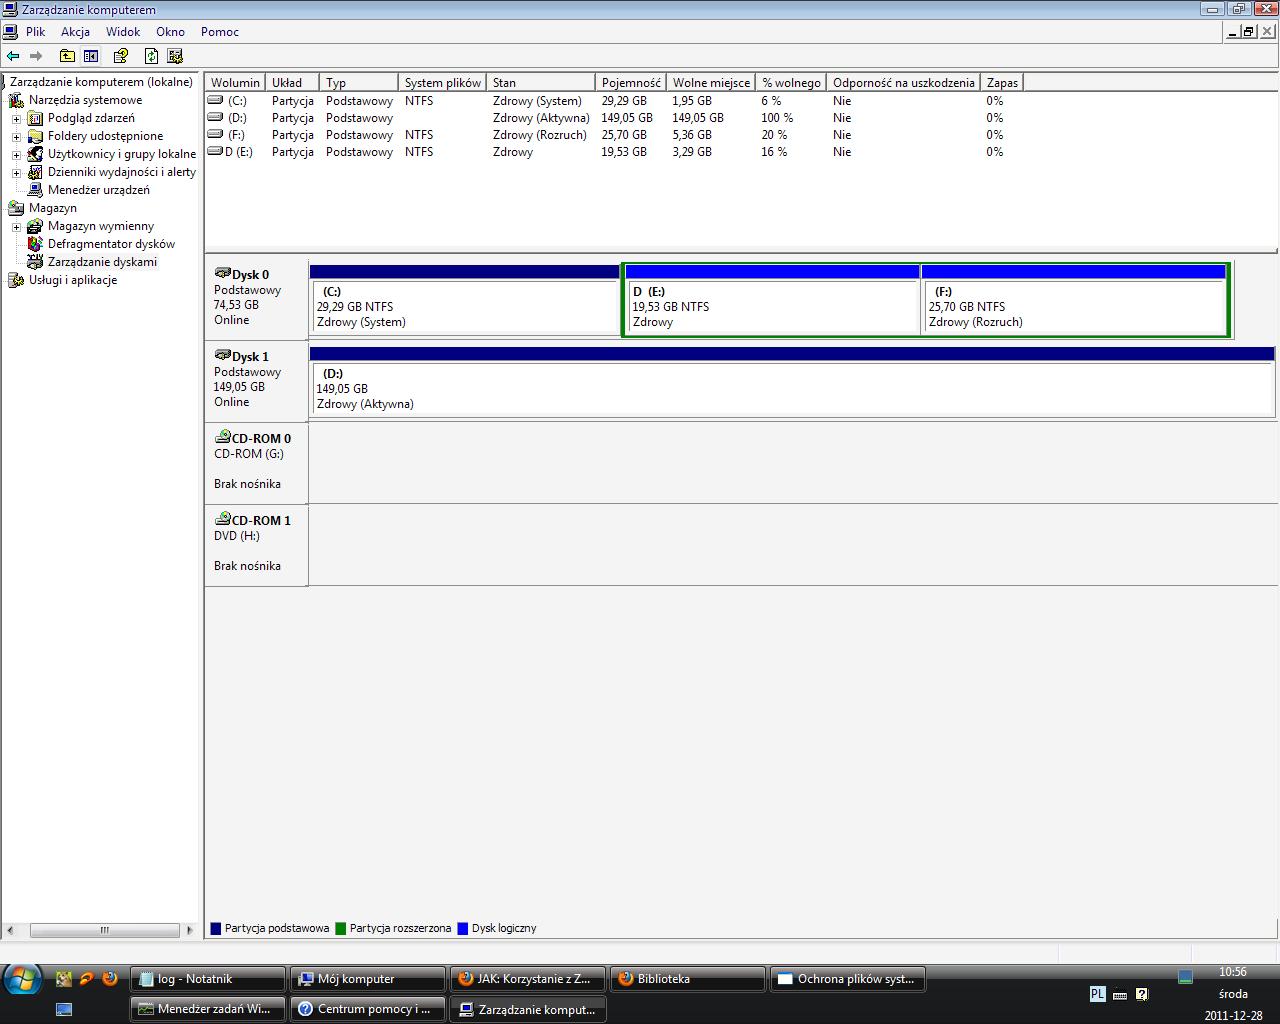Screen dimensions: 1280x1024
Task: Select the Zarządzanie komputerem (lokalne) root node
Action: pyautogui.click(x=101, y=82)
